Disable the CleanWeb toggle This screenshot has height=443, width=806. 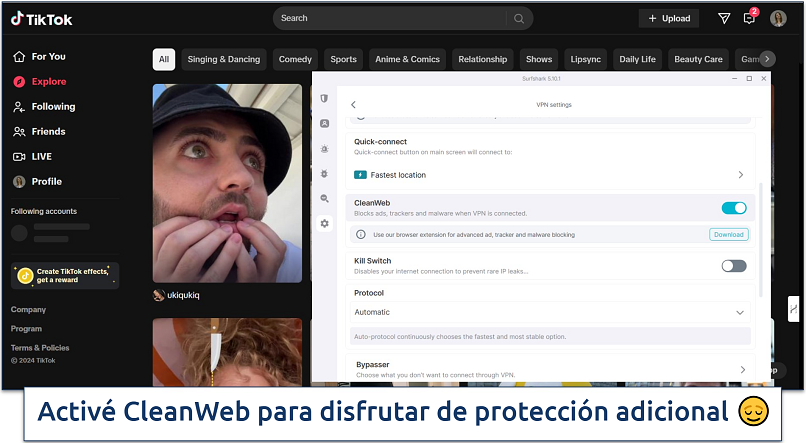733,208
